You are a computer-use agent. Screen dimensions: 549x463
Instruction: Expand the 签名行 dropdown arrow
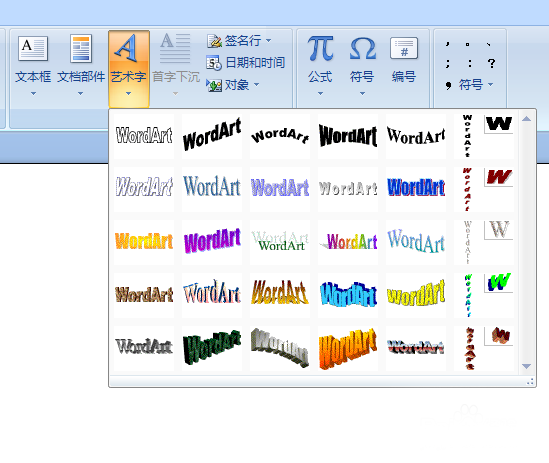tap(269, 41)
